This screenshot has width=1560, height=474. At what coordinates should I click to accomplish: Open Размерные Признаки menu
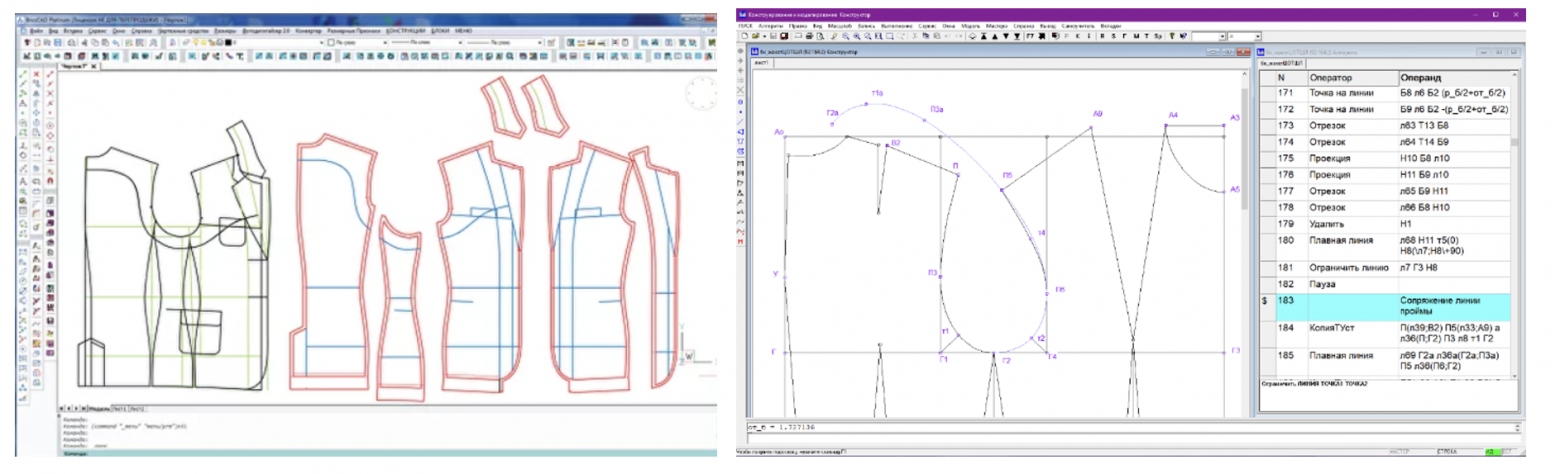click(353, 31)
